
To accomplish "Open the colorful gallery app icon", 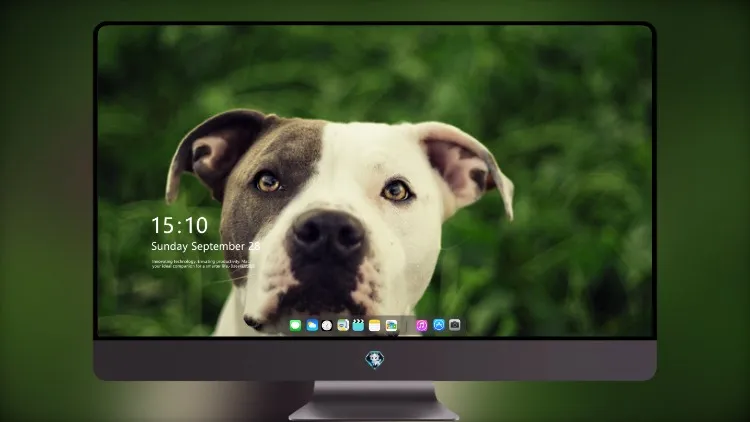I will pyautogui.click(x=391, y=325).
